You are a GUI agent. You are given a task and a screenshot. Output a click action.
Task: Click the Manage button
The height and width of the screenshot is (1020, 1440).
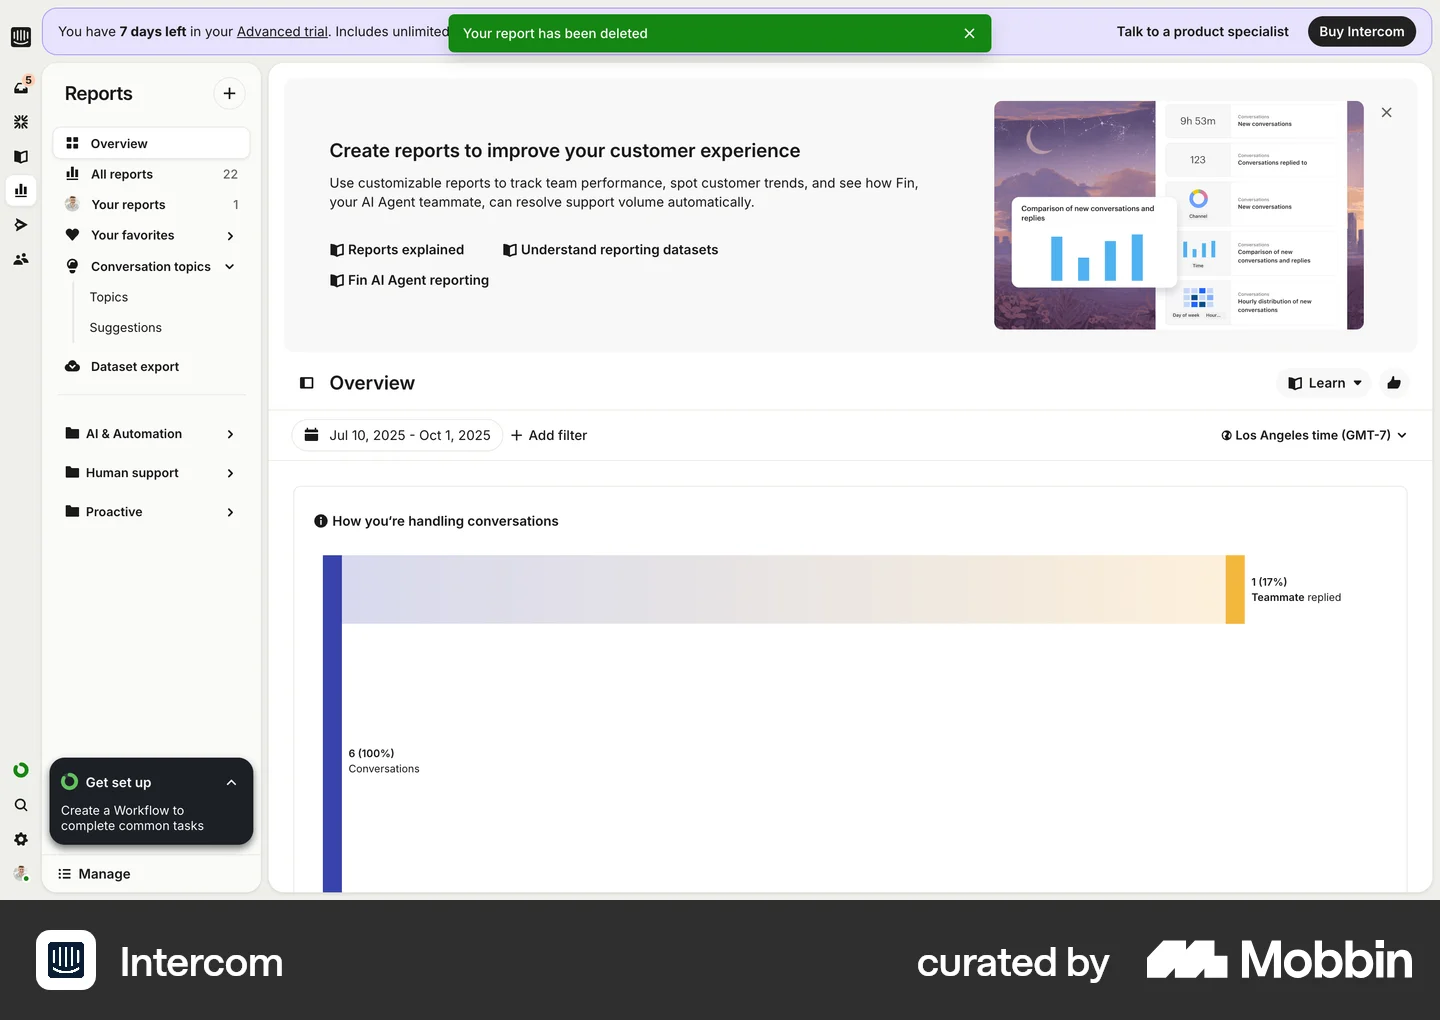coord(95,874)
